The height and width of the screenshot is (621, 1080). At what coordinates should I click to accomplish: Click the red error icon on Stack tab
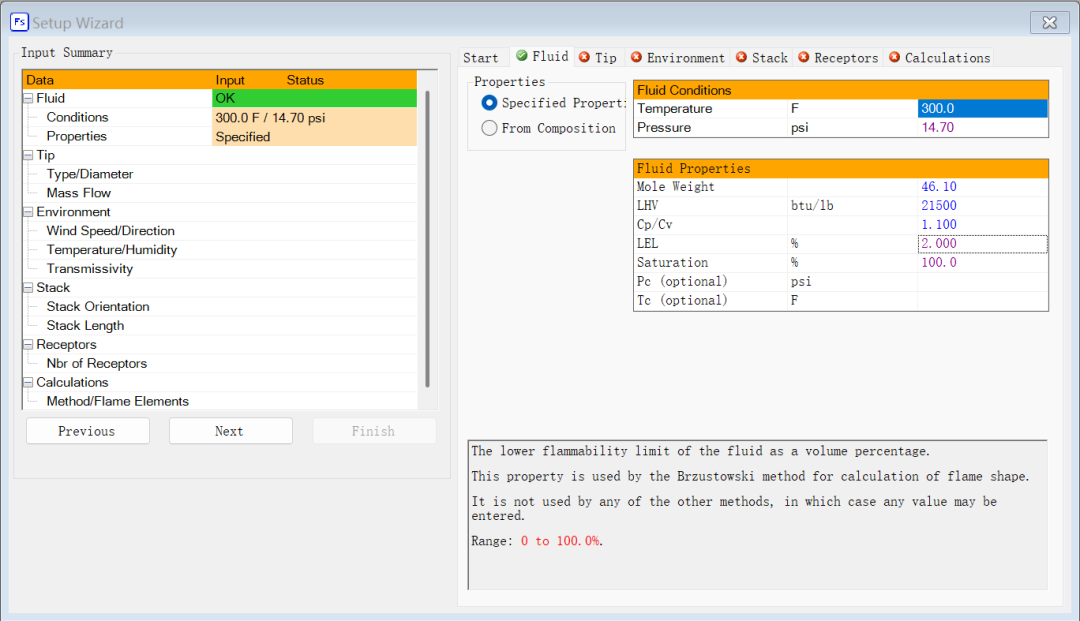tap(741, 57)
